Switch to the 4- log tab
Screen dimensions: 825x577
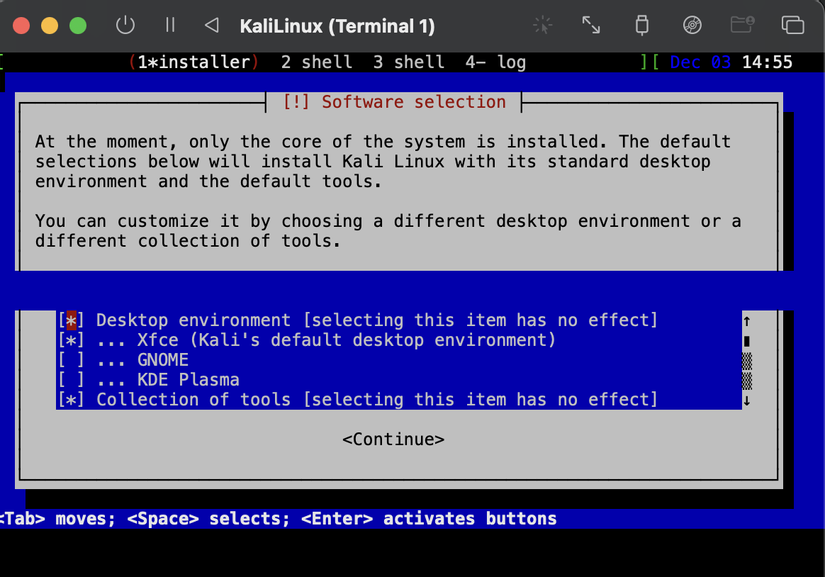click(496, 62)
